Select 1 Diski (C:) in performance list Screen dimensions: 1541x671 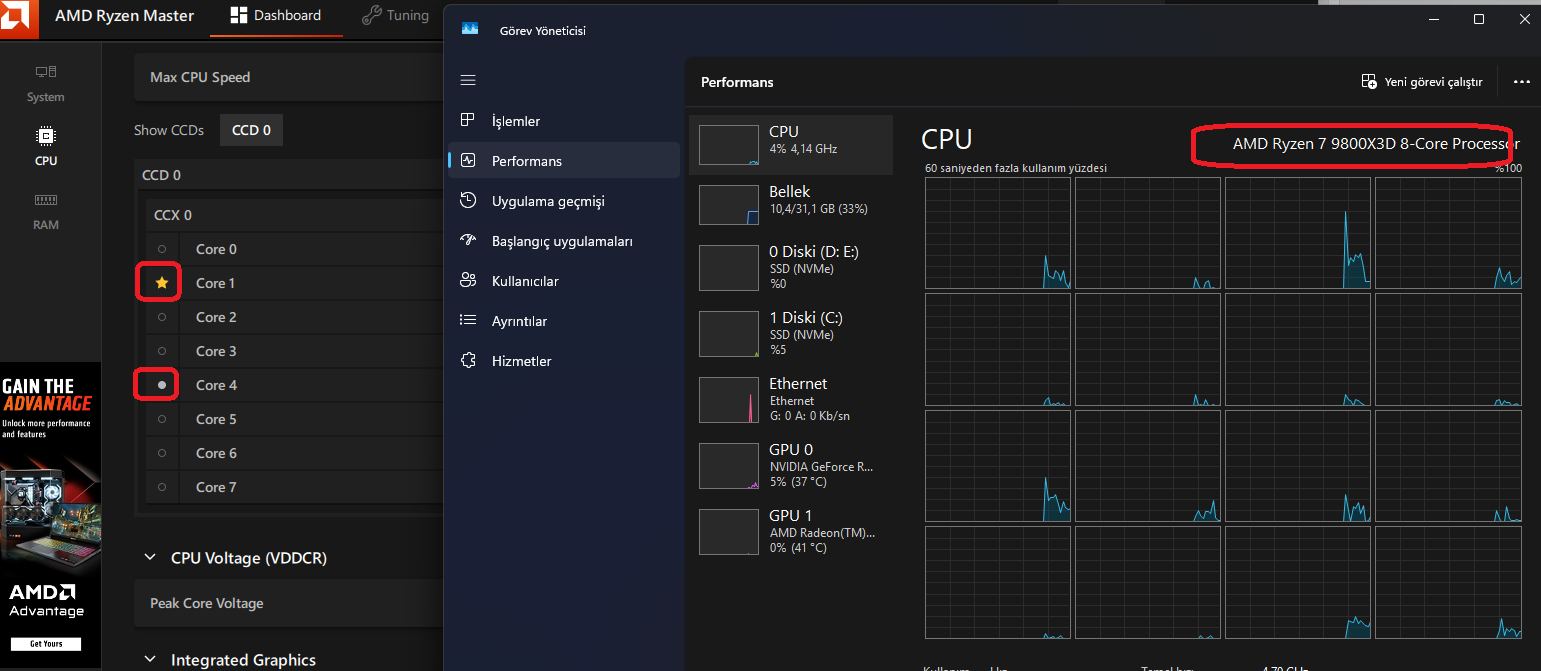click(790, 334)
